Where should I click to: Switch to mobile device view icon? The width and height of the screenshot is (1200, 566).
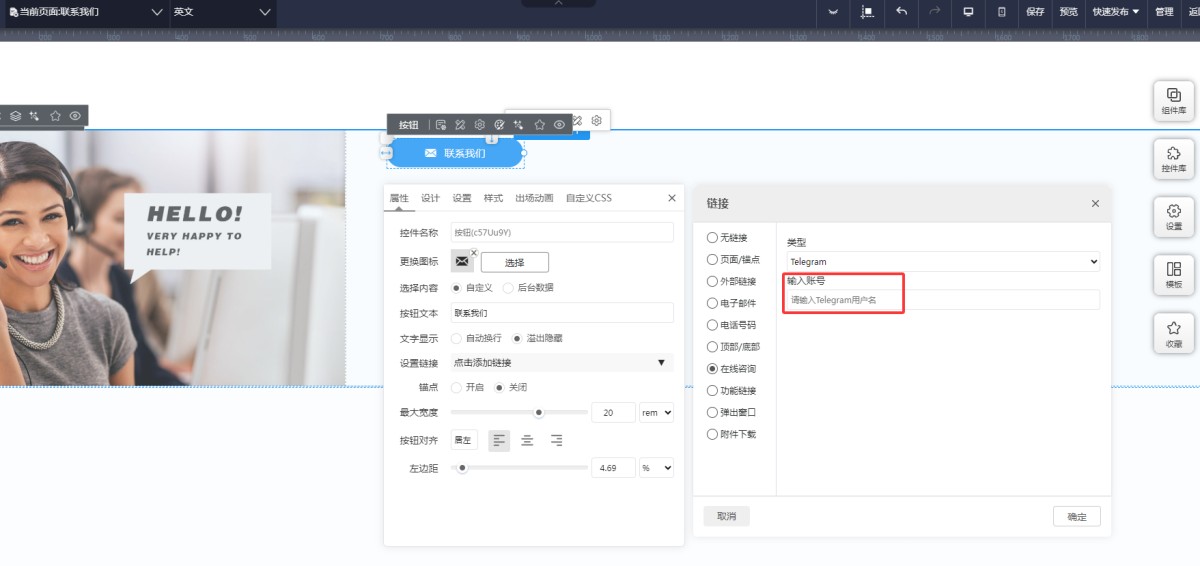click(x=1002, y=12)
